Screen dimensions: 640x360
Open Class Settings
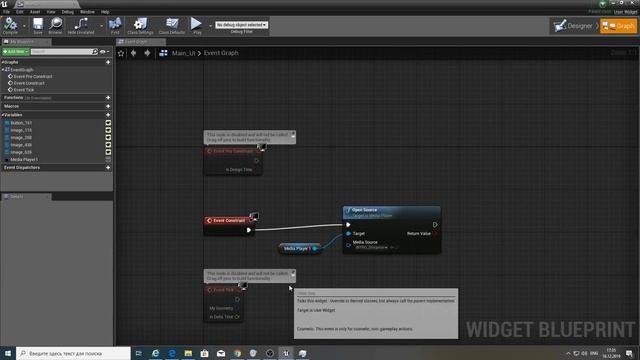tap(140, 26)
